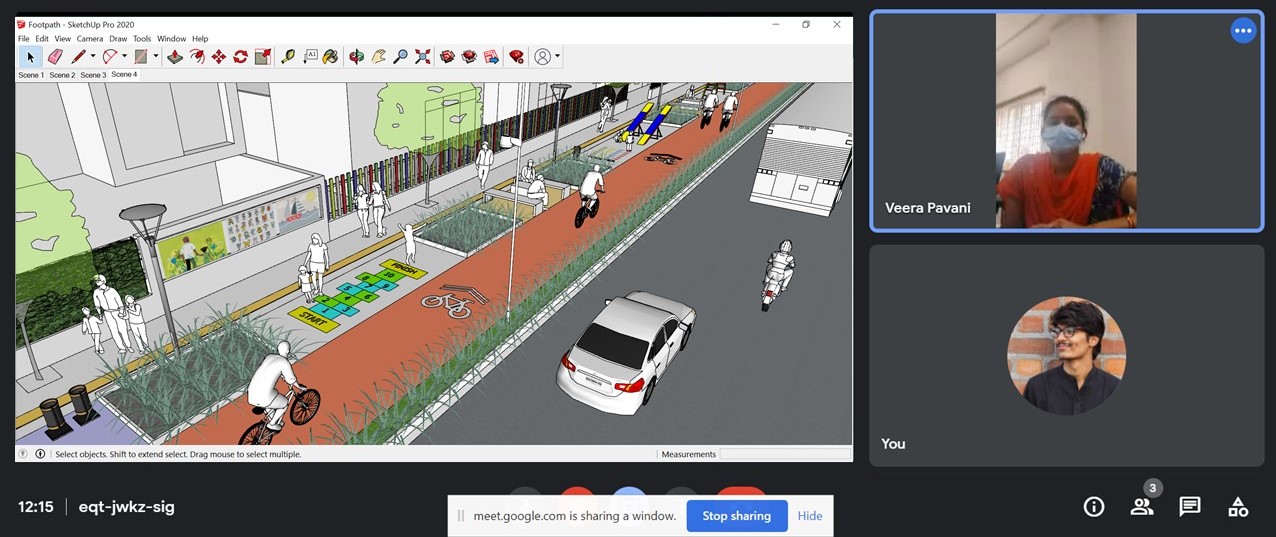Select the Paint Bucket tool

[330, 57]
